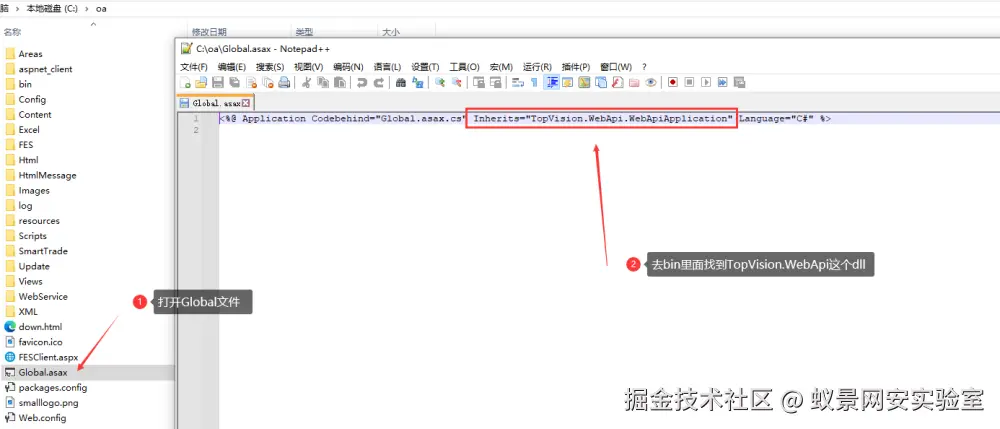Open the 搜索(S) menu
This screenshot has width=1000, height=429.
270,67
